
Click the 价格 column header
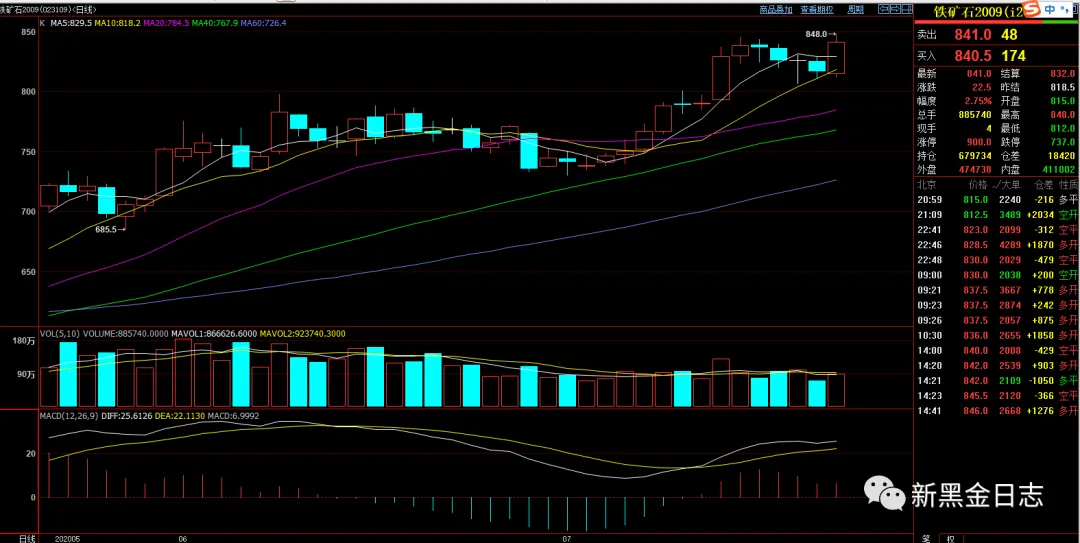pyautogui.click(x=978, y=184)
